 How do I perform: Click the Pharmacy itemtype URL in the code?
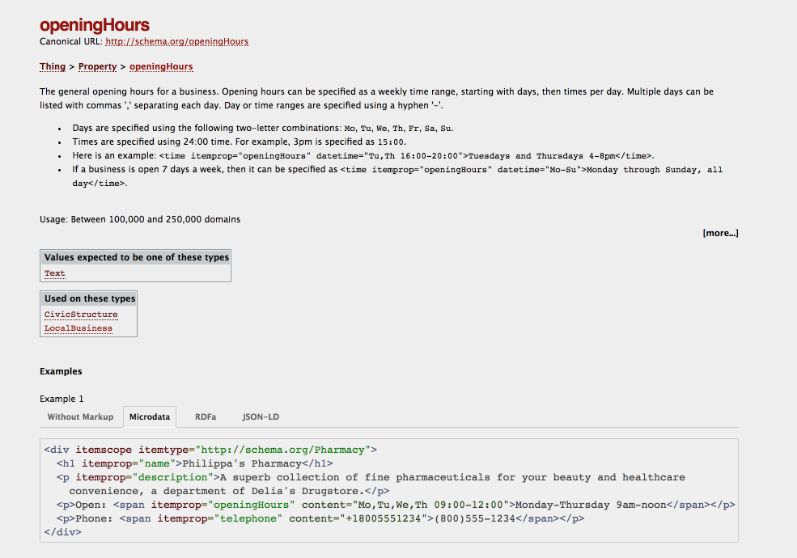tap(282, 450)
